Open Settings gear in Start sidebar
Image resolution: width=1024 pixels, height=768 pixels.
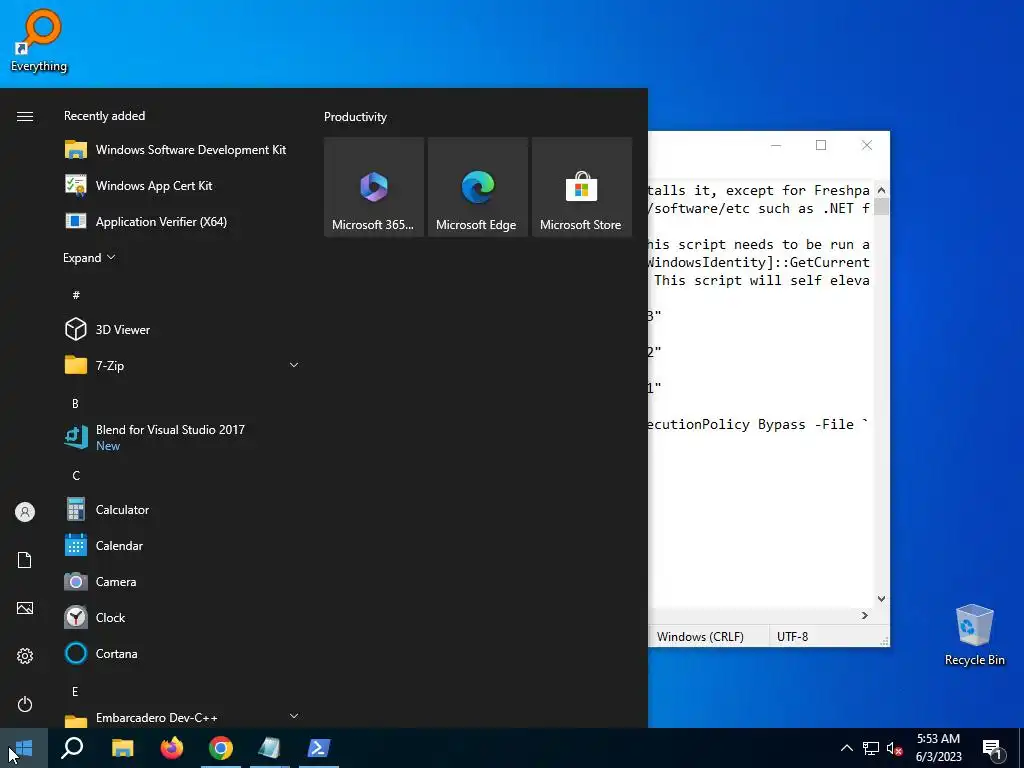coord(25,656)
